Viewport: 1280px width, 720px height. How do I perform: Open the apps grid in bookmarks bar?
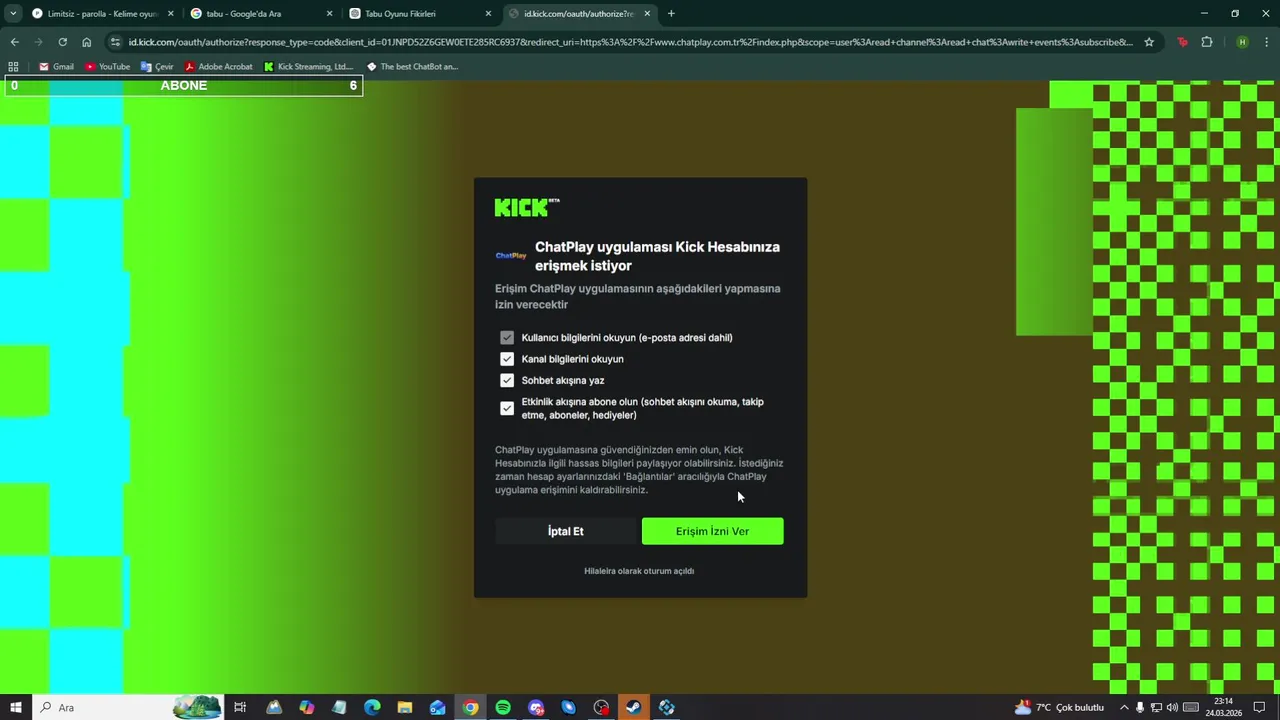[x=13, y=67]
